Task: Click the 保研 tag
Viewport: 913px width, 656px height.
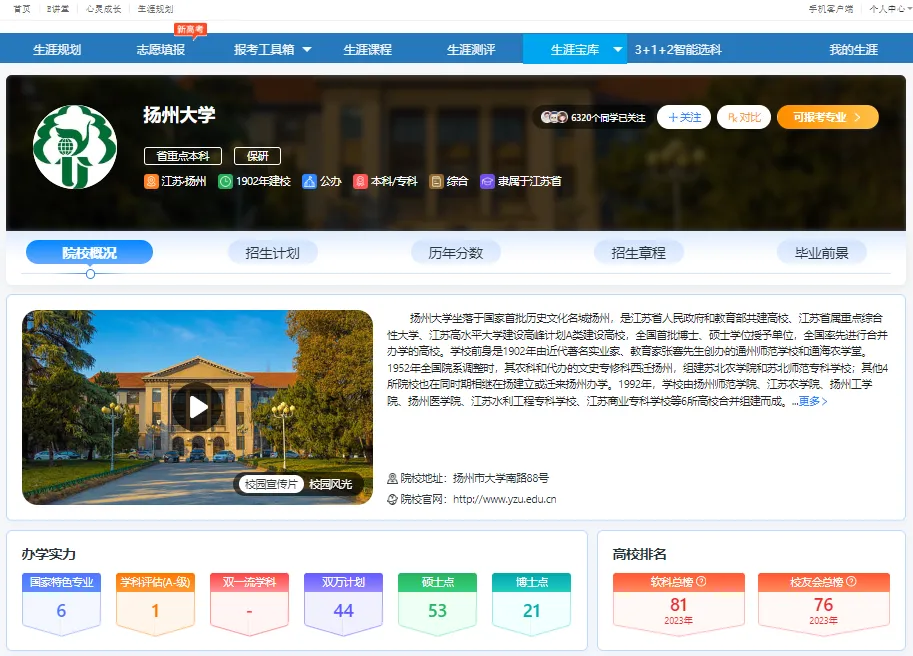Action: click(257, 156)
